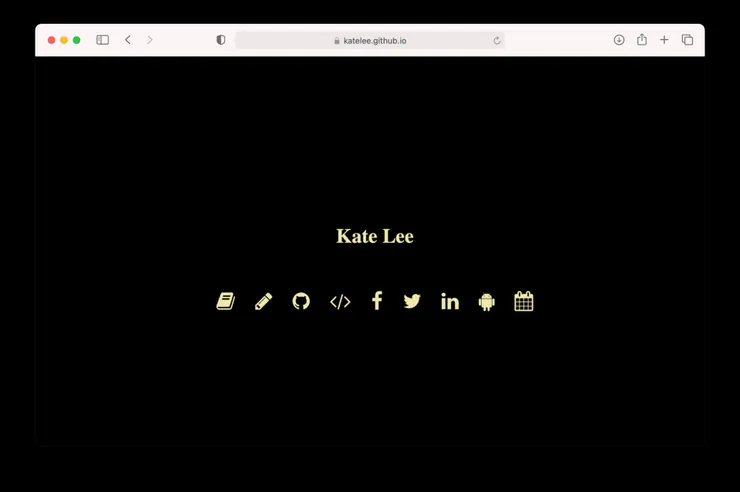
Task: Open the Facebook icon link
Action: tap(377, 300)
